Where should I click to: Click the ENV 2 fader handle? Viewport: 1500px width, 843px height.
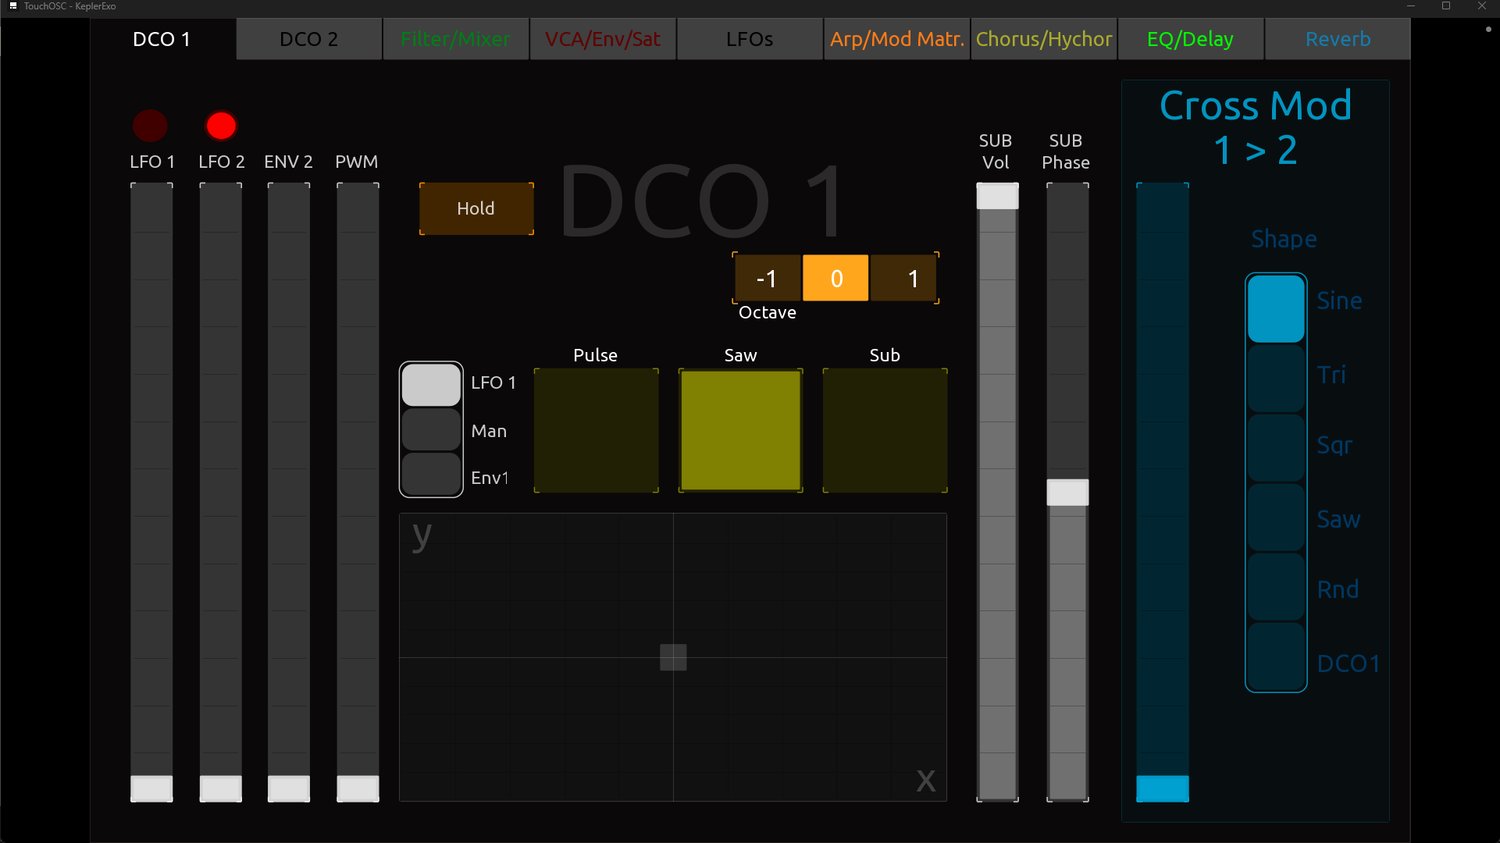pos(289,789)
